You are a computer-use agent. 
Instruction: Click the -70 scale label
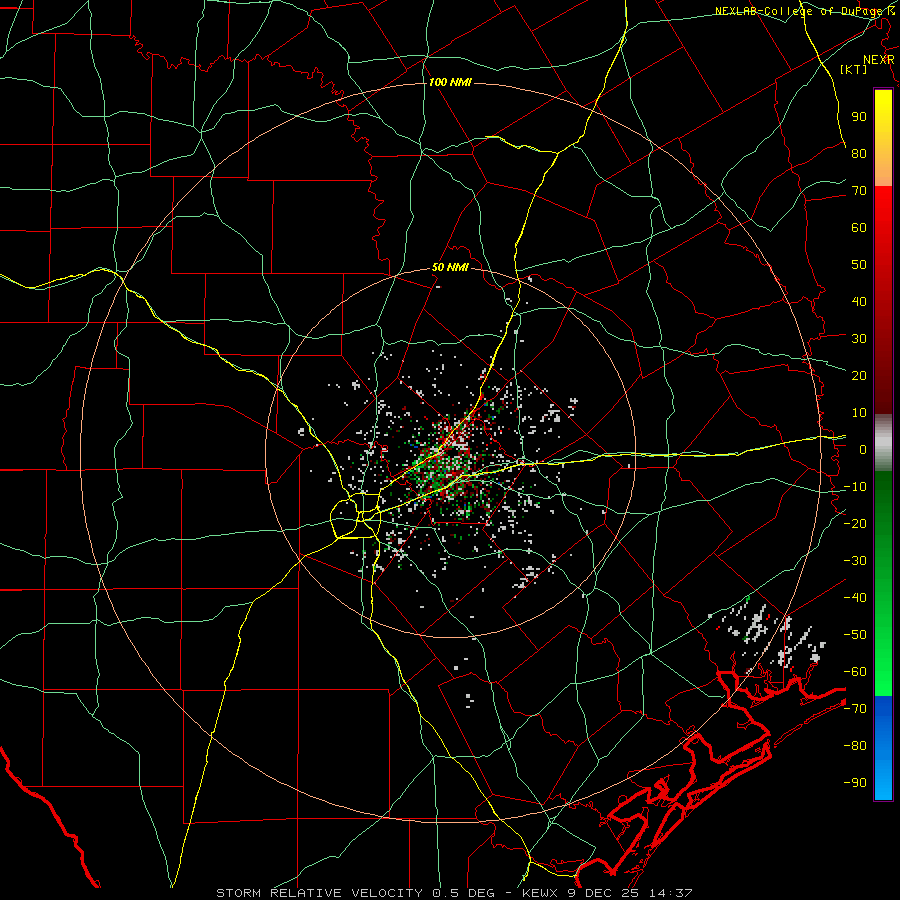(x=855, y=709)
